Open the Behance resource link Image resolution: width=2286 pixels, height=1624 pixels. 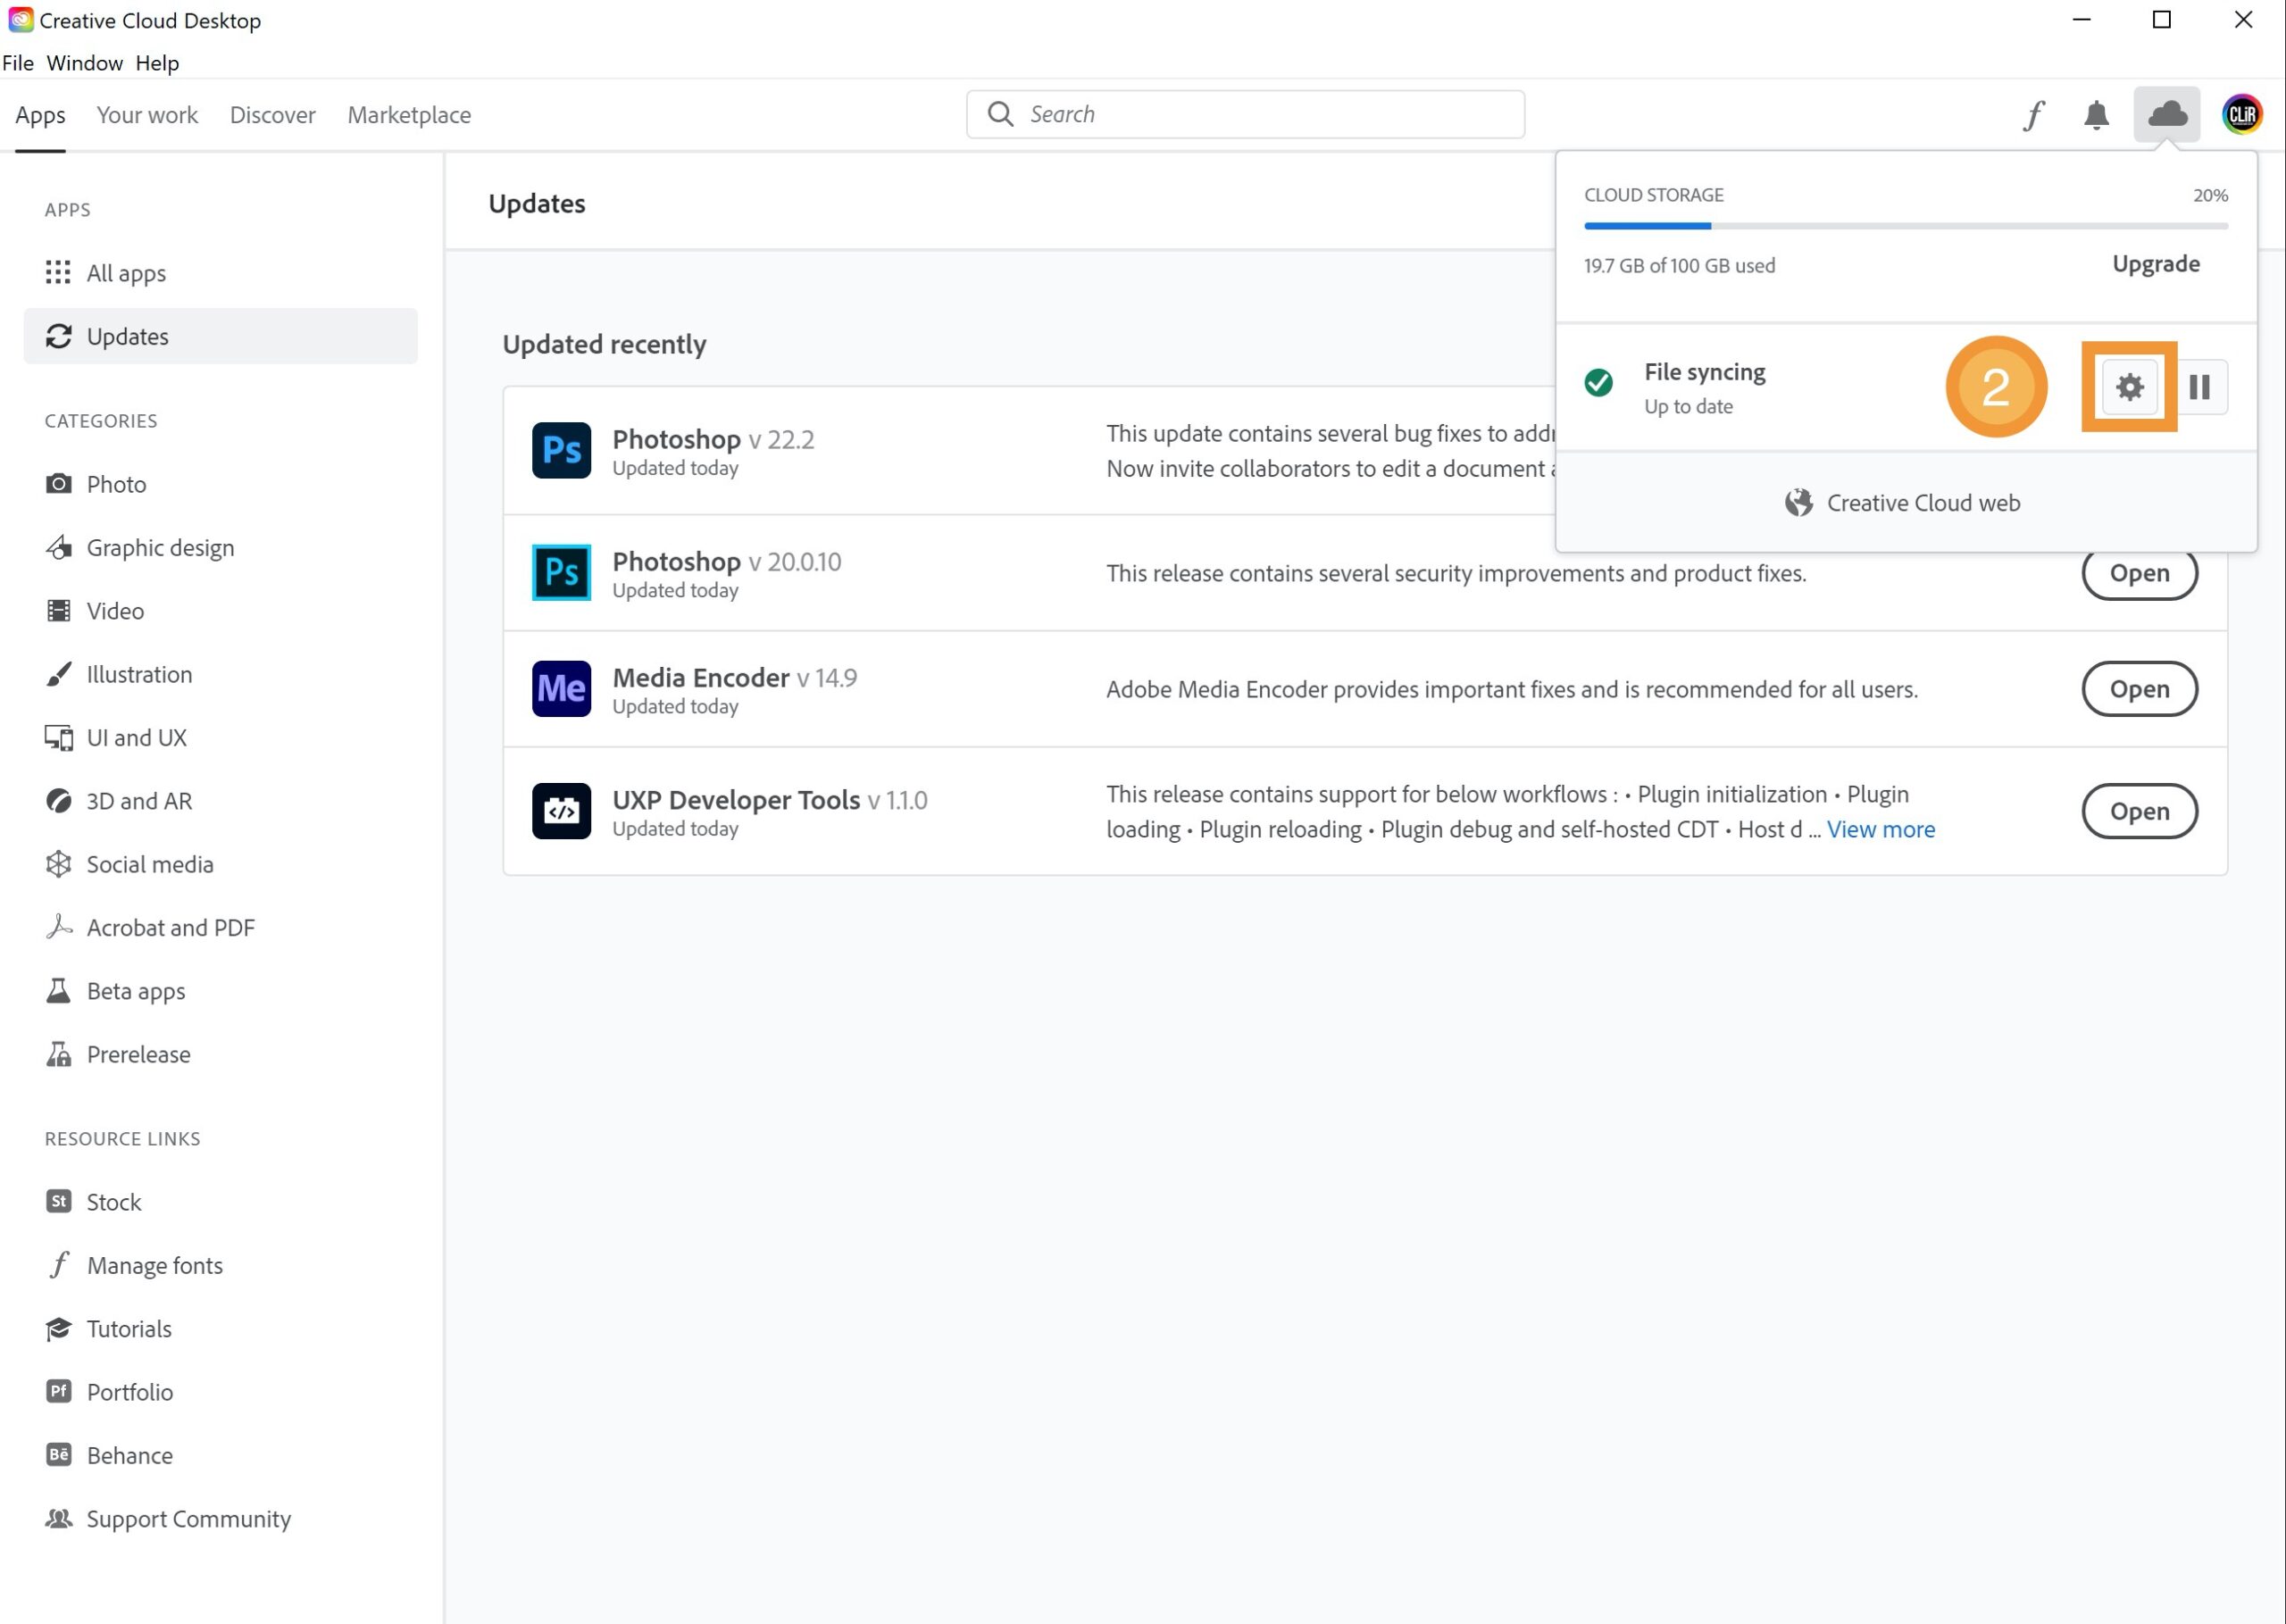(x=220, y=1455)
